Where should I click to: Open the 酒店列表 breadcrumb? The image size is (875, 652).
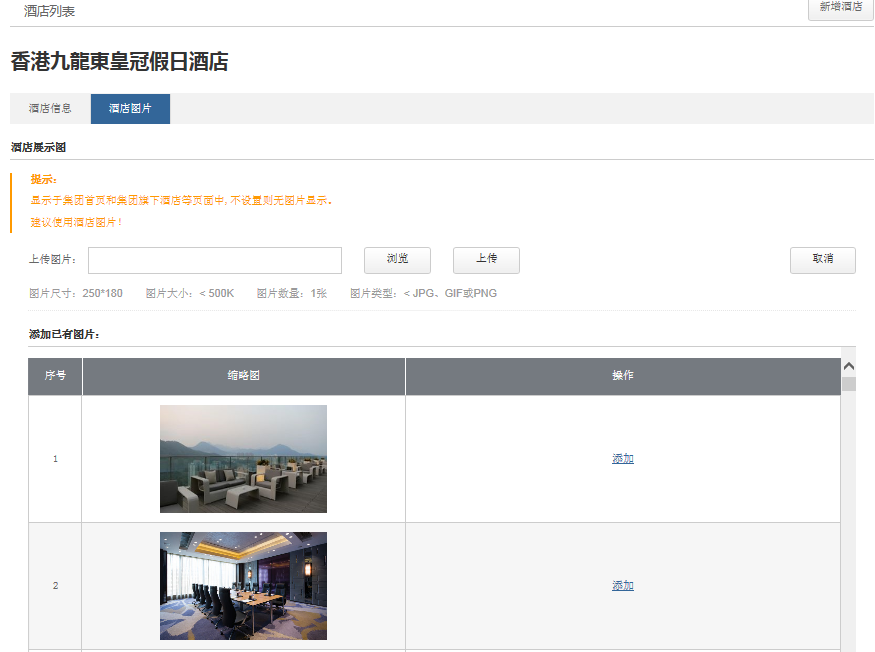tap(49, 11)
